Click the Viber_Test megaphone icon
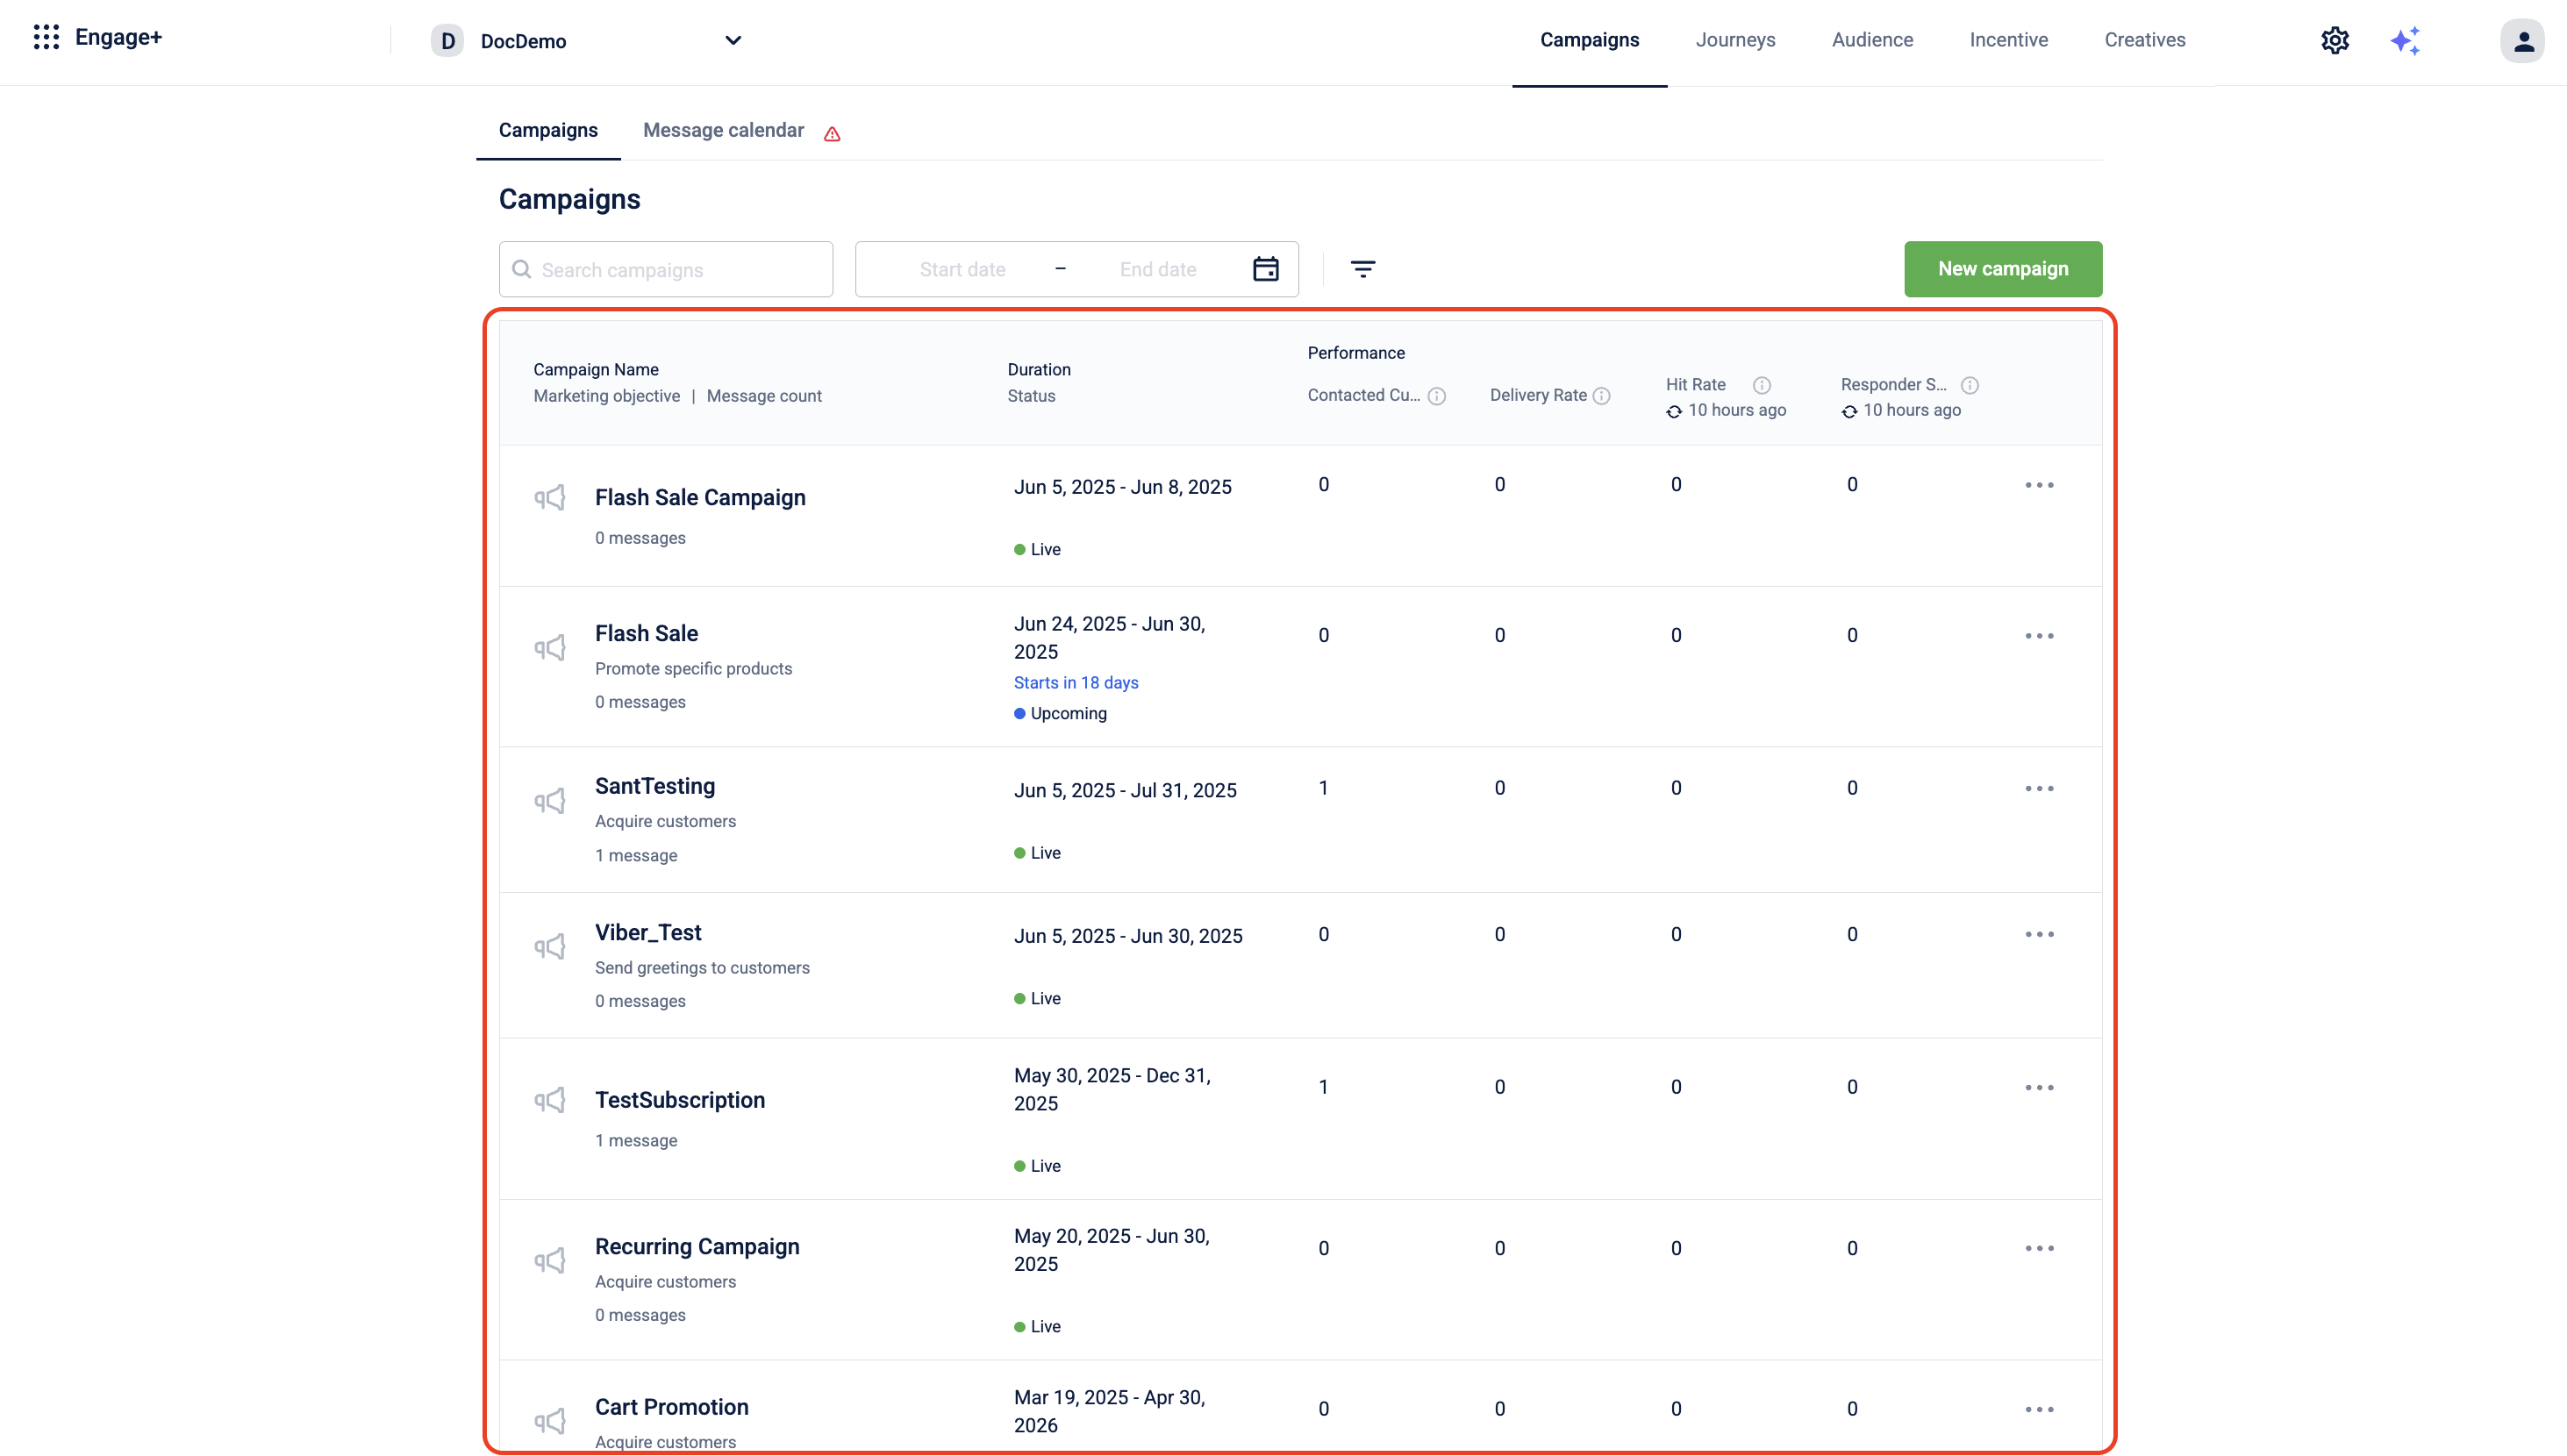The width and height of the screenshot is (2567, 1456). tap(550, 947)
